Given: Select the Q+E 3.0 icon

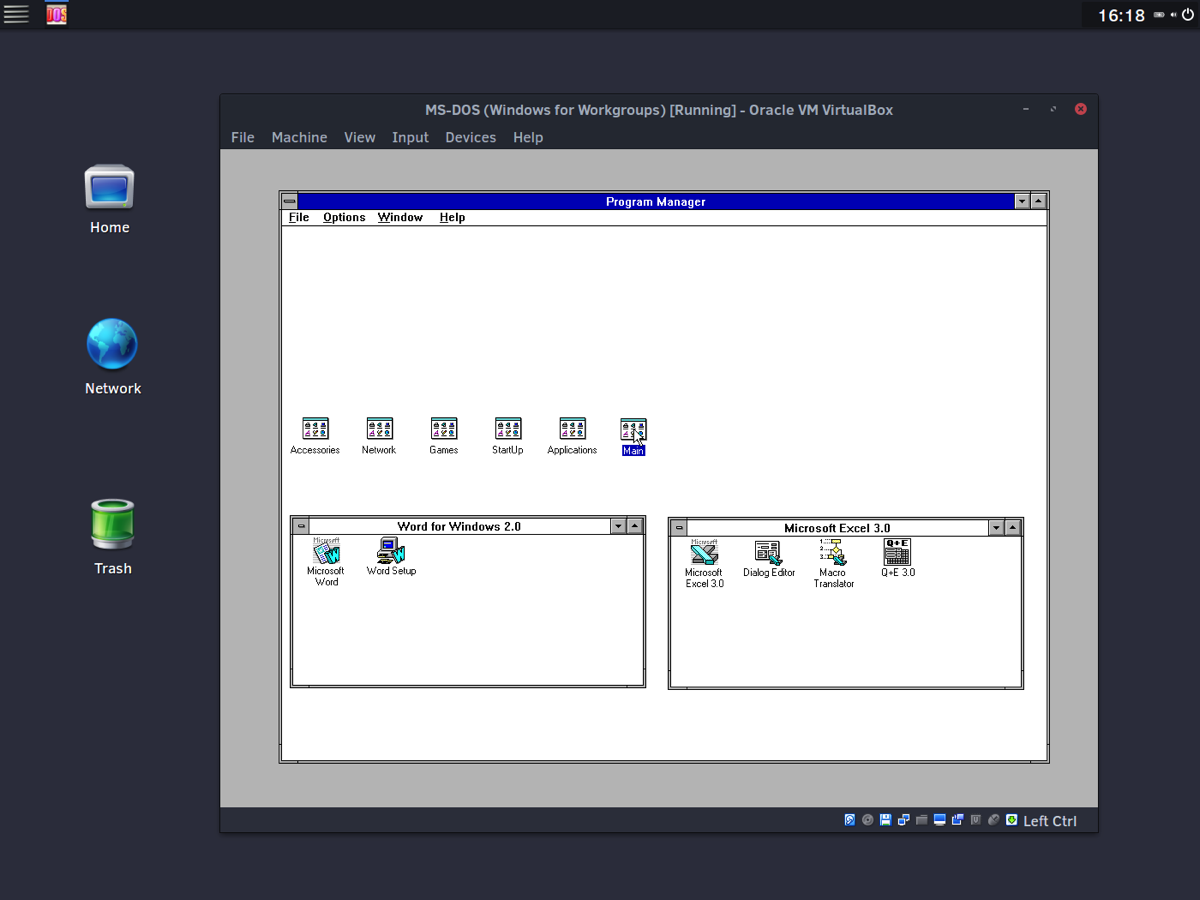Looking at the screenshot, I should [897, 559].
